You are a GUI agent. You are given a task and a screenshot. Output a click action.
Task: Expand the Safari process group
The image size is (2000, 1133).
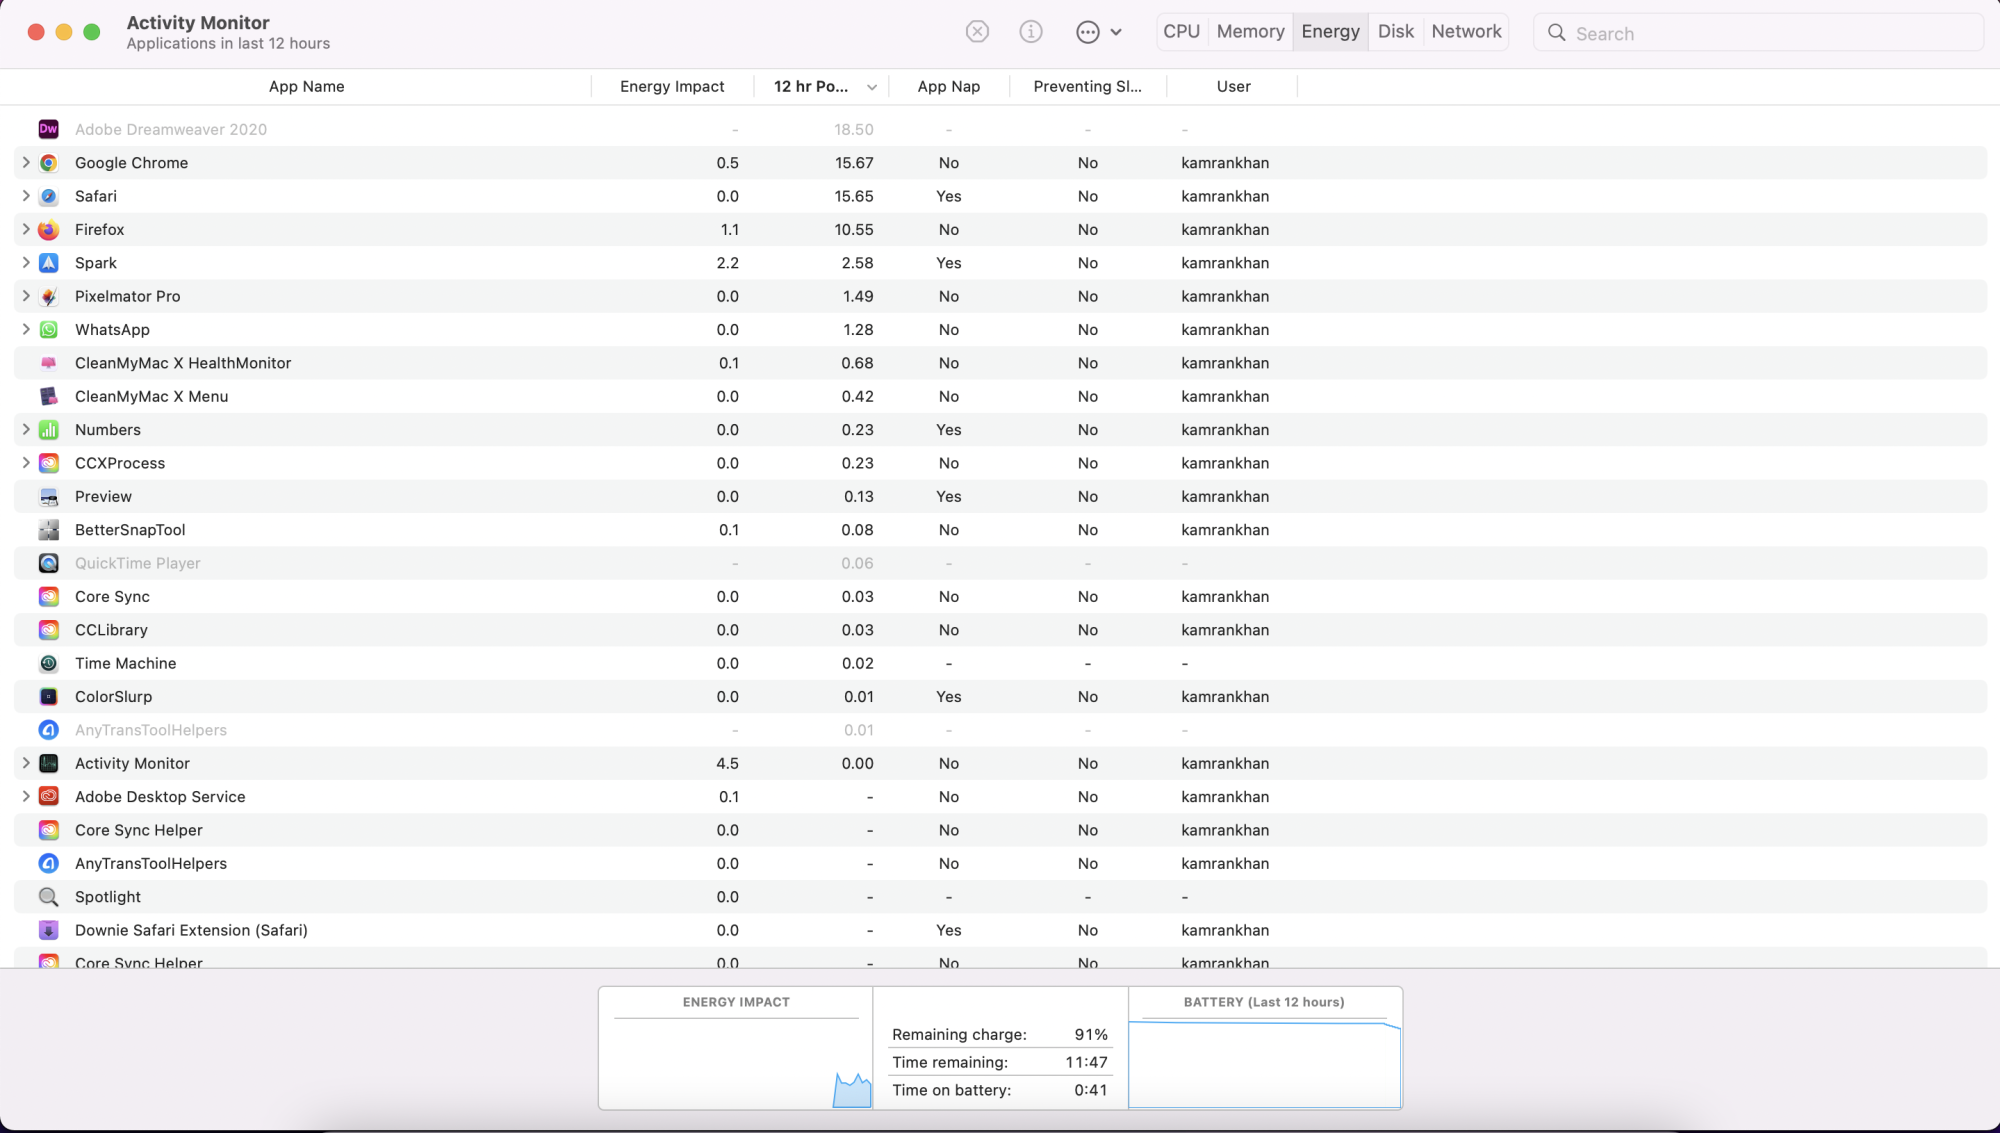tap(26, 196)
